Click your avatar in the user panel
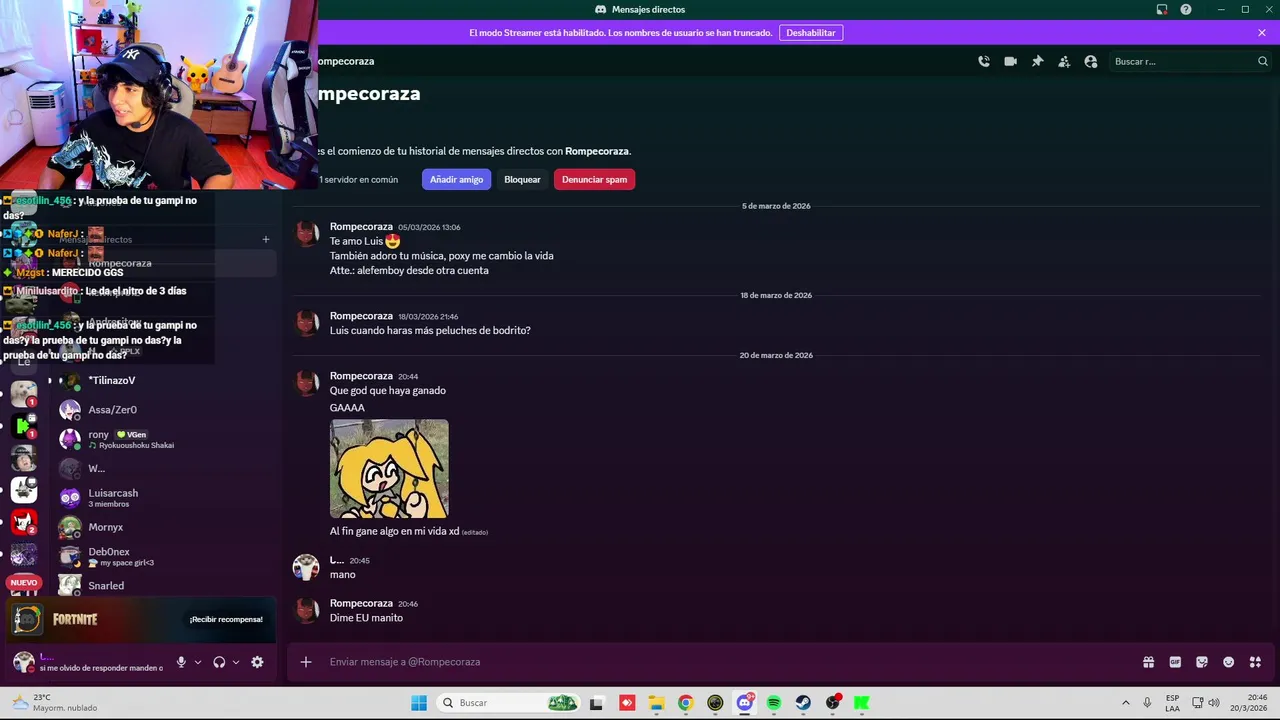The height and width of the screenshot is (720, 1280). click(x=23, y=662)
